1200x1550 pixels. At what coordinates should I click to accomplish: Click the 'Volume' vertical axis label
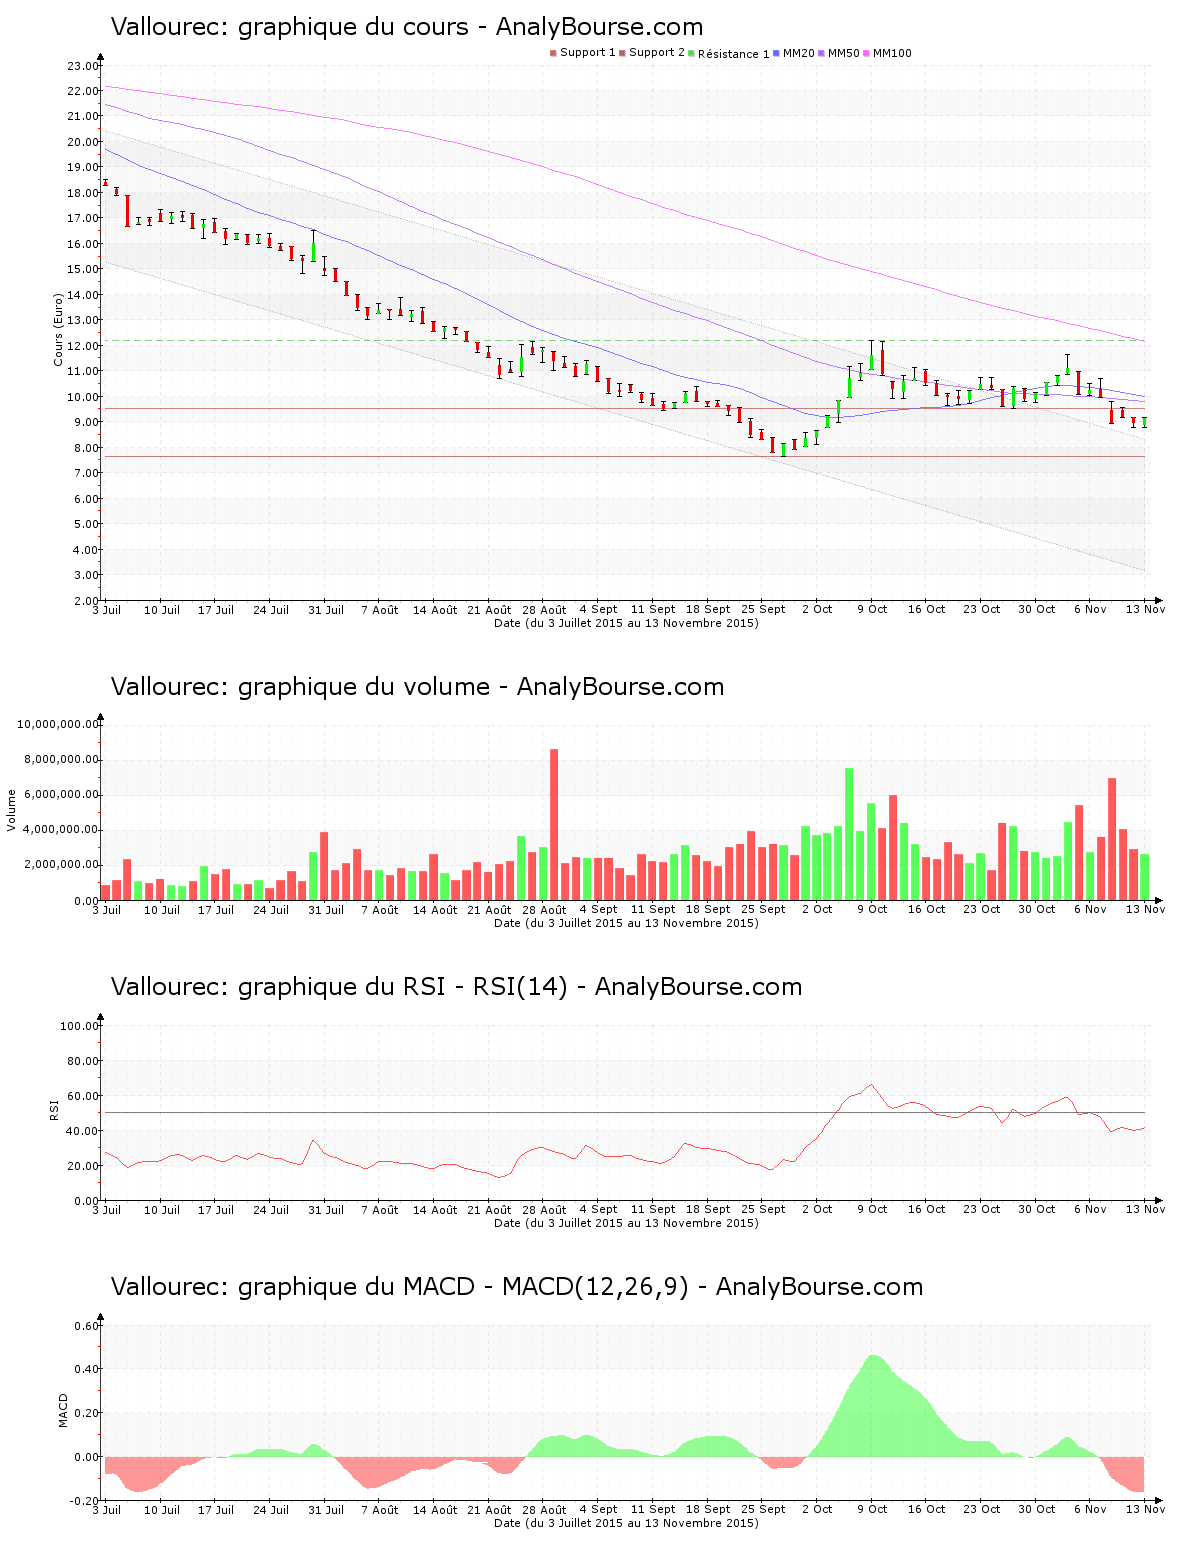pyautogui.click(x=12, y=810)
